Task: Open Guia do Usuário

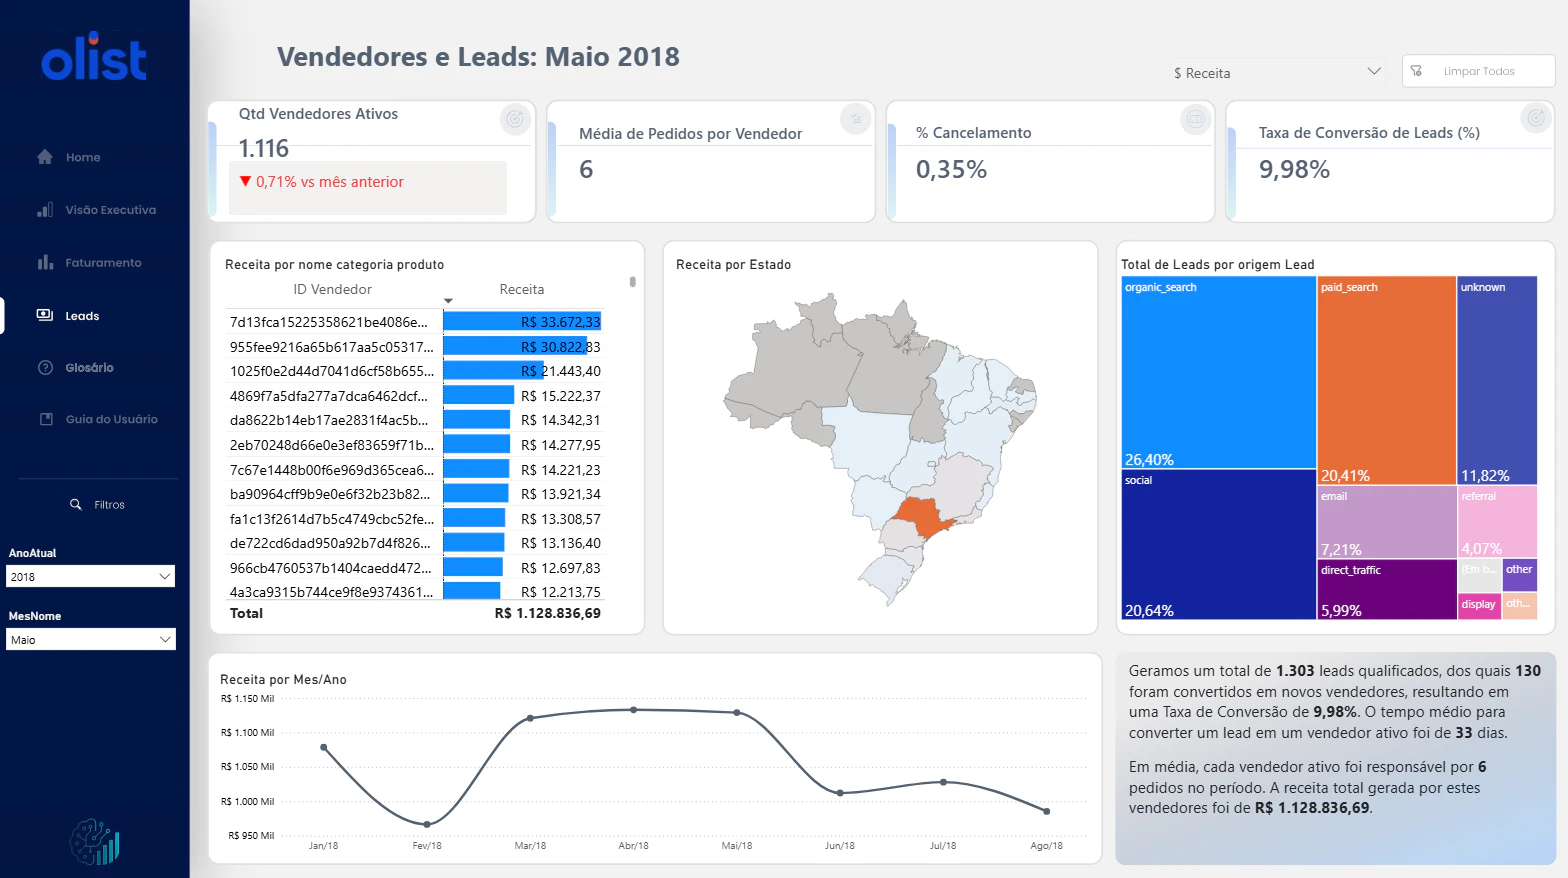Action: [x=111, y=419]
